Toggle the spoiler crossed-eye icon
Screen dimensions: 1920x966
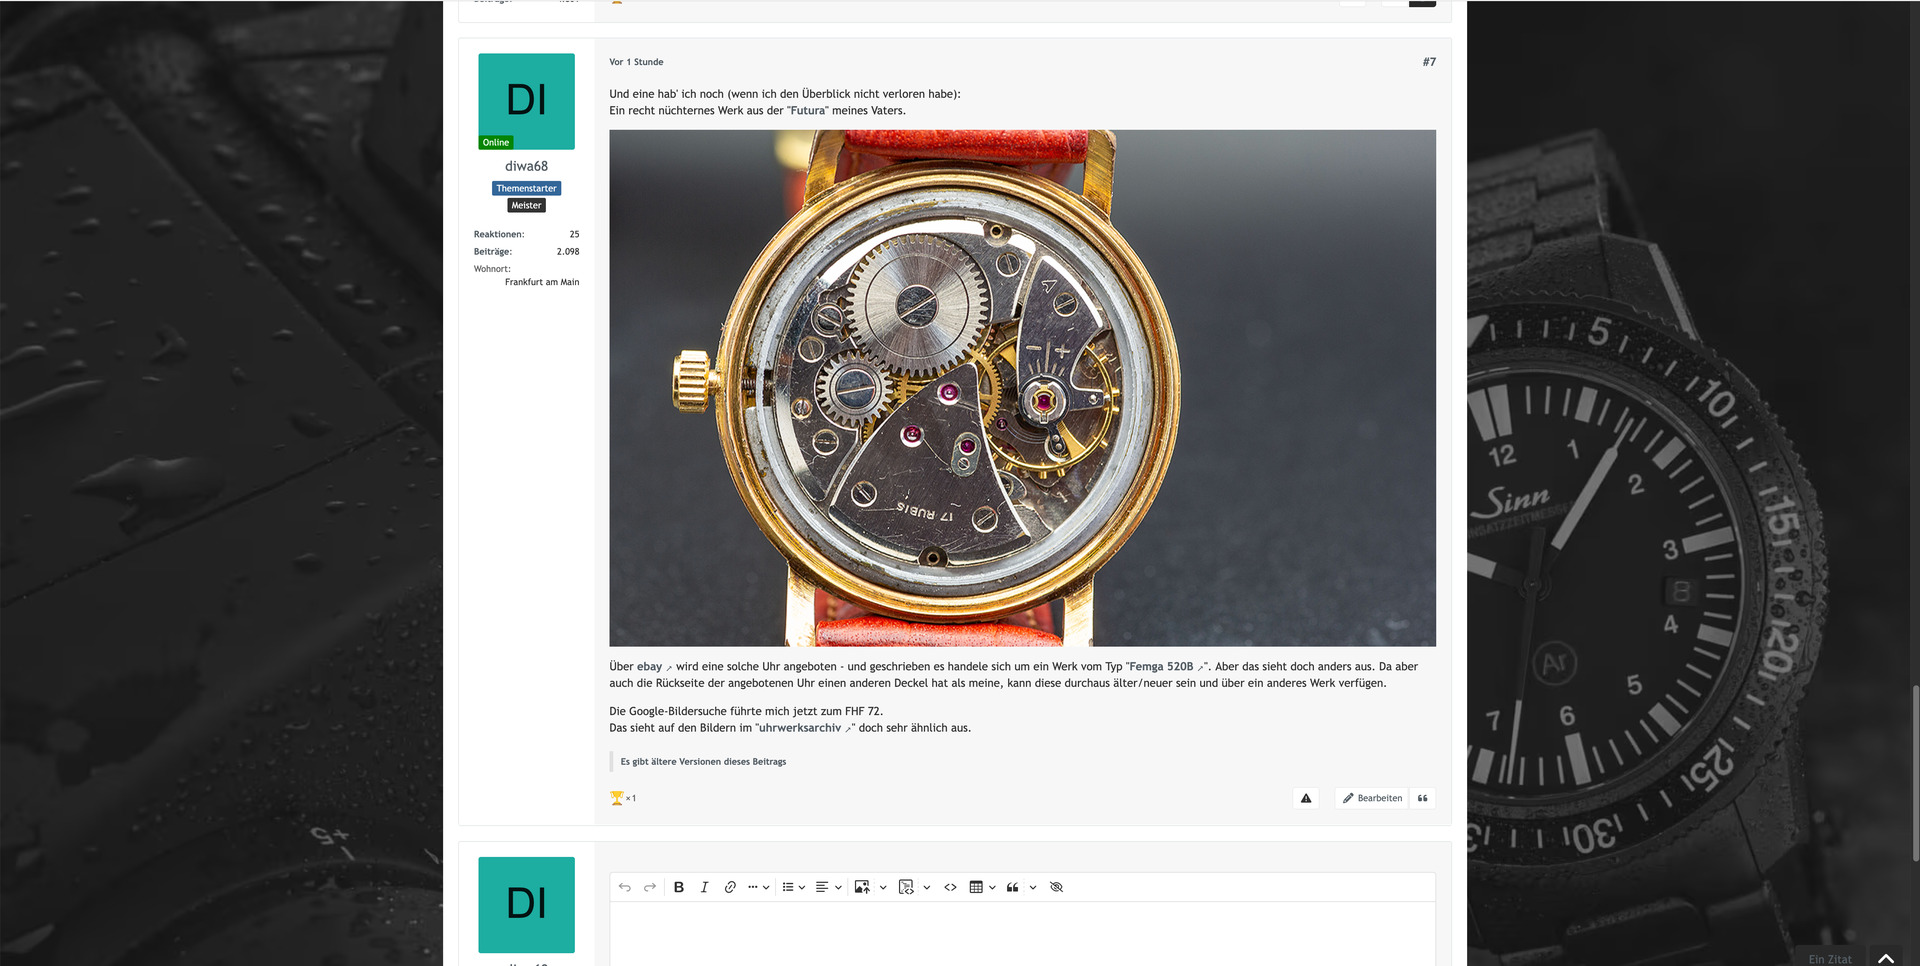click(x=1056, y=887)
